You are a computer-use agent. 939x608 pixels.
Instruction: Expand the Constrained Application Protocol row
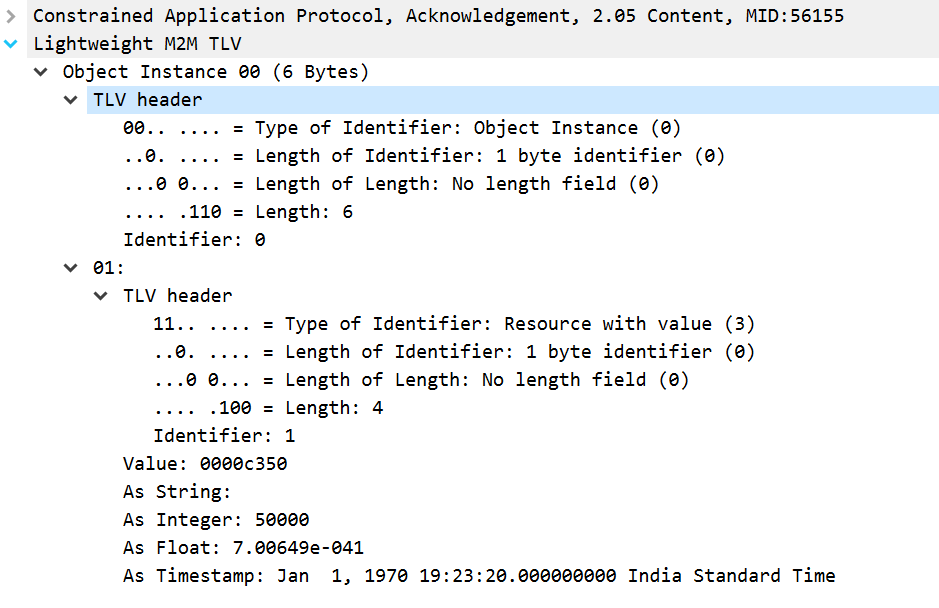[9, 15]
